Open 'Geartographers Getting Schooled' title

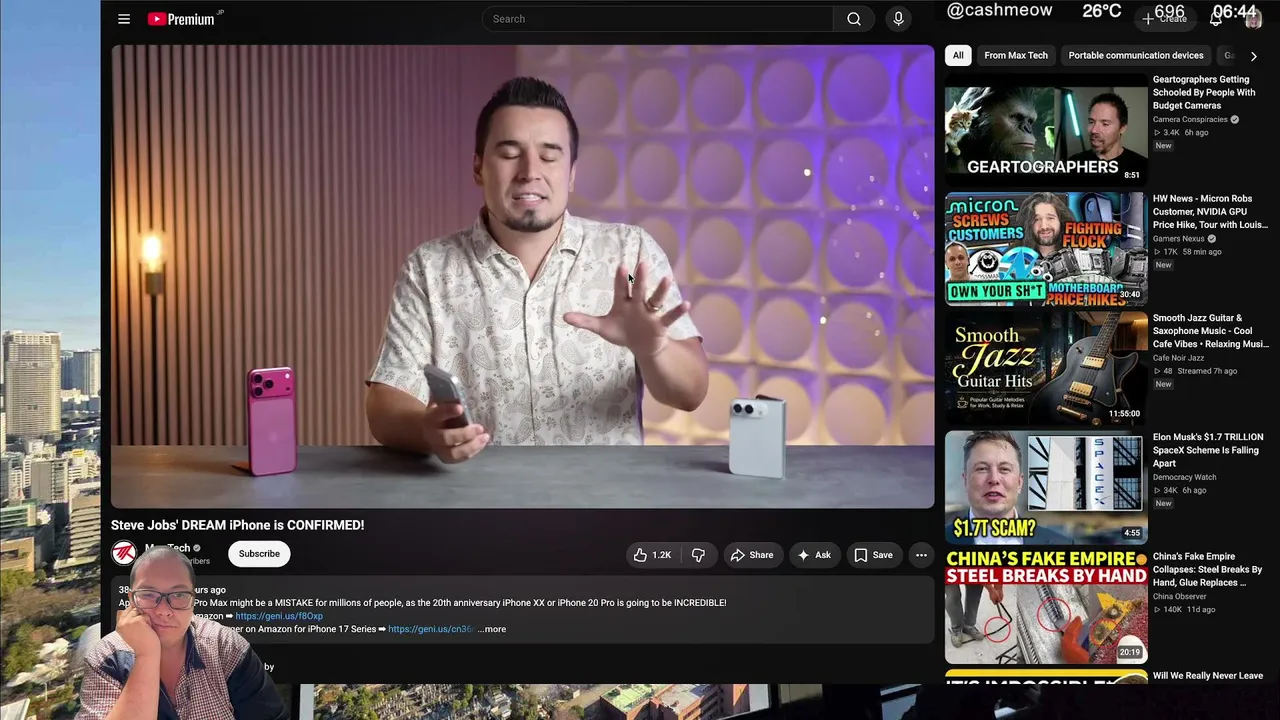[x=1204, y=92]
